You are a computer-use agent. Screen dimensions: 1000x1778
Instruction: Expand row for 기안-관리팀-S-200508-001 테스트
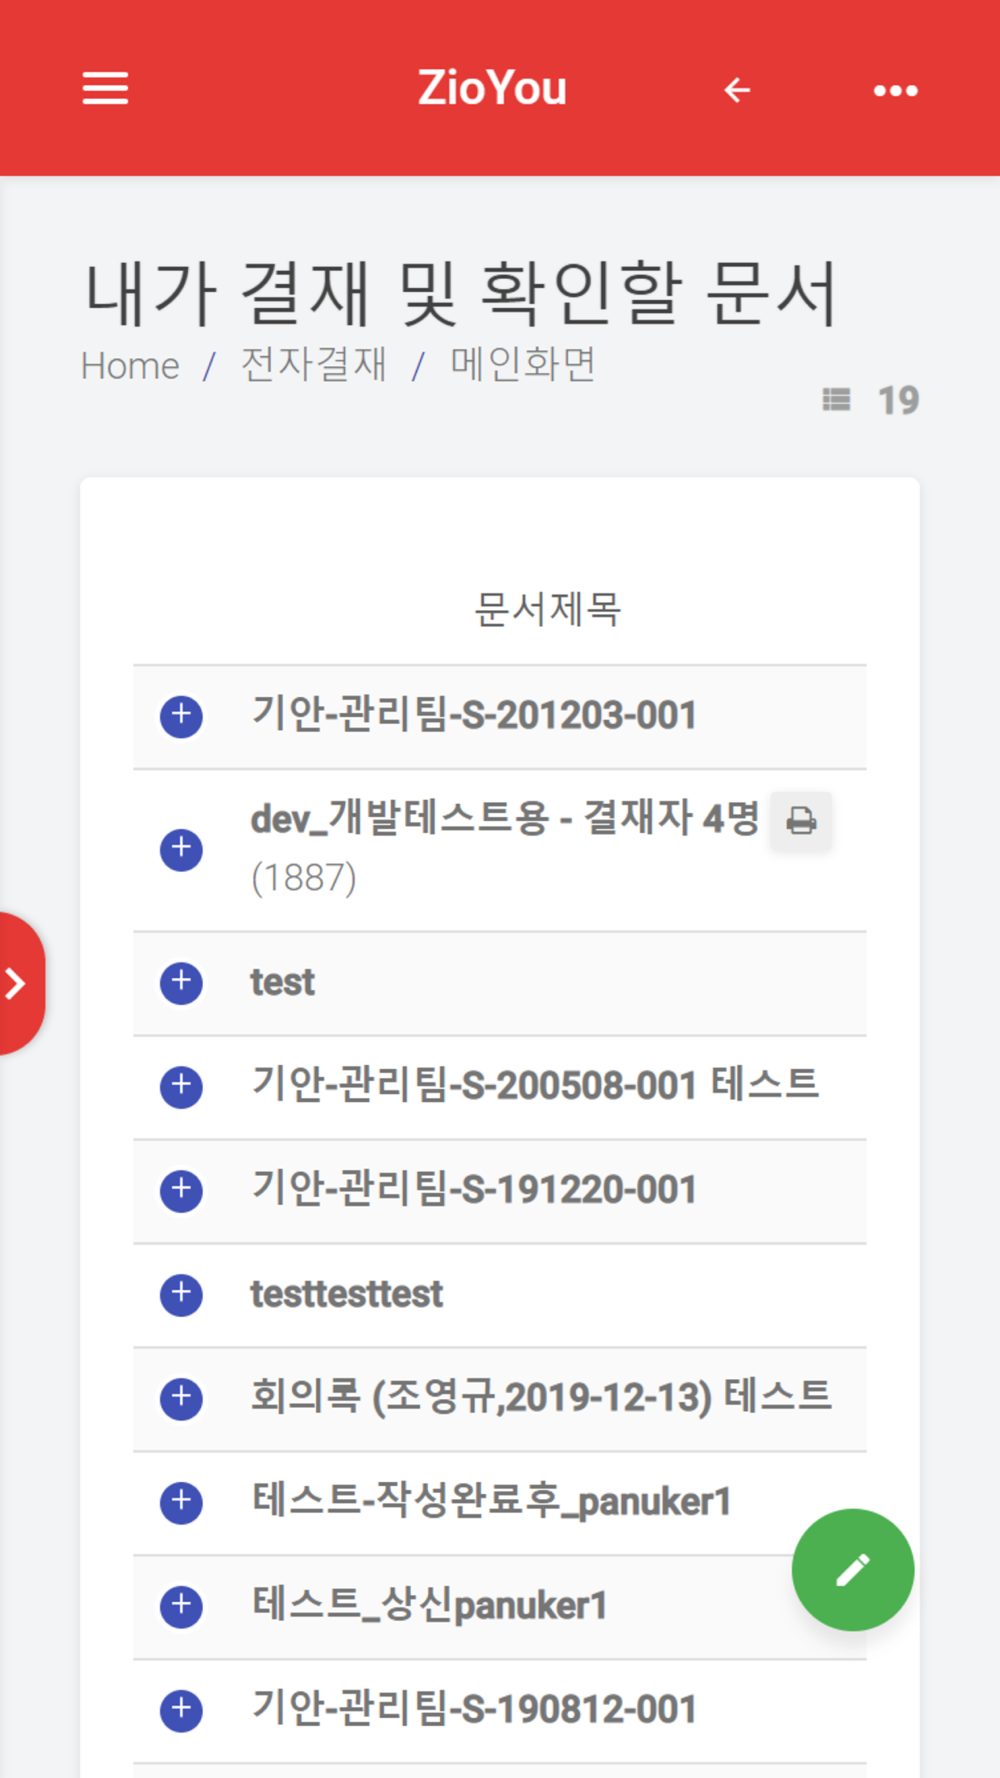pos(181,1086)
